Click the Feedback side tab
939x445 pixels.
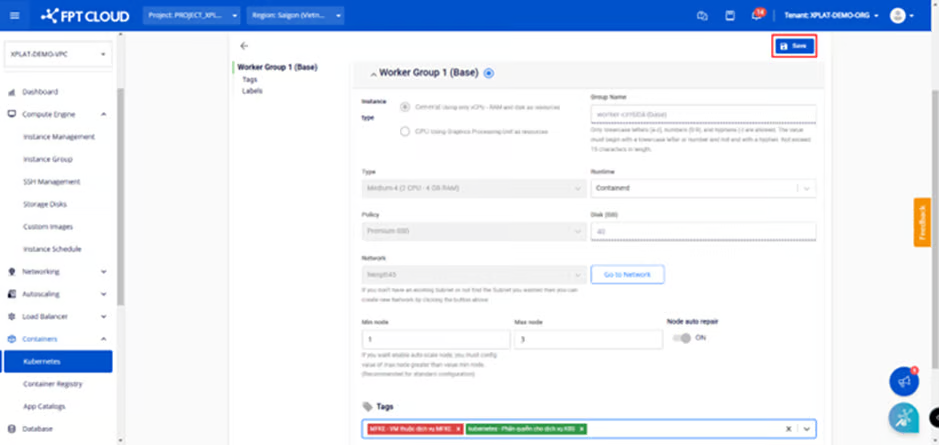(922, 223)
